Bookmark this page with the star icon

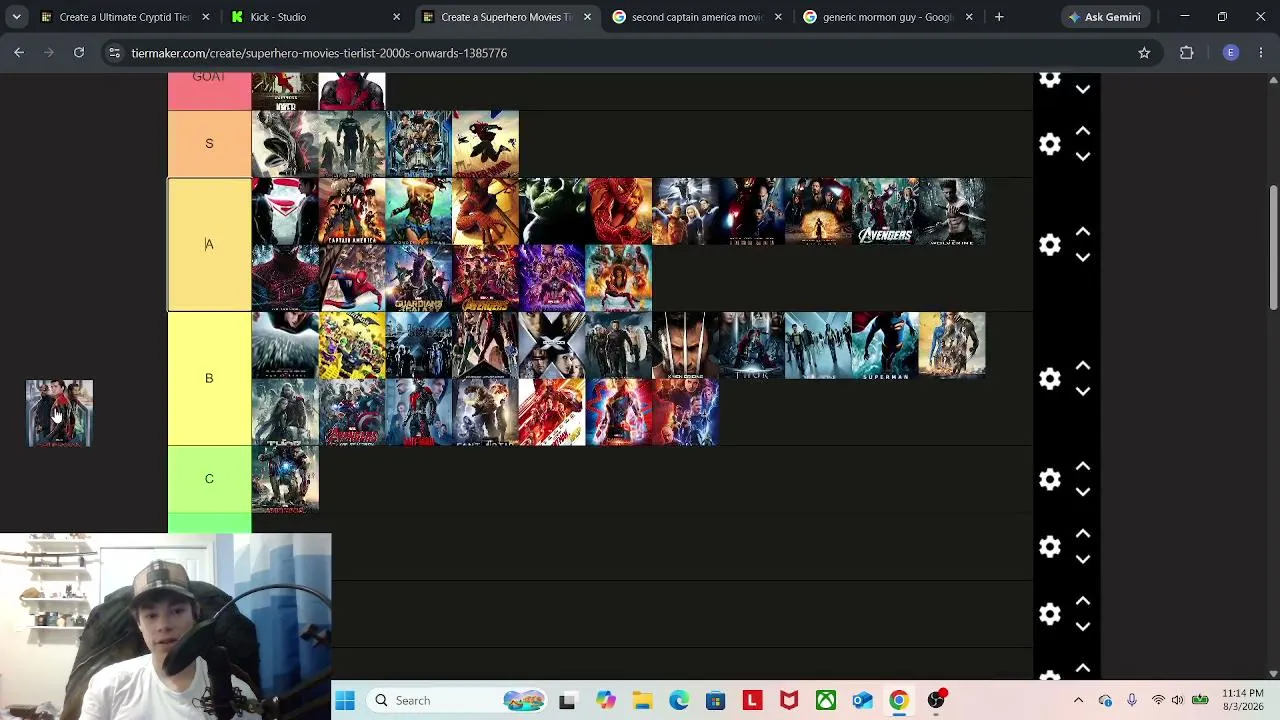(1144, 53)
